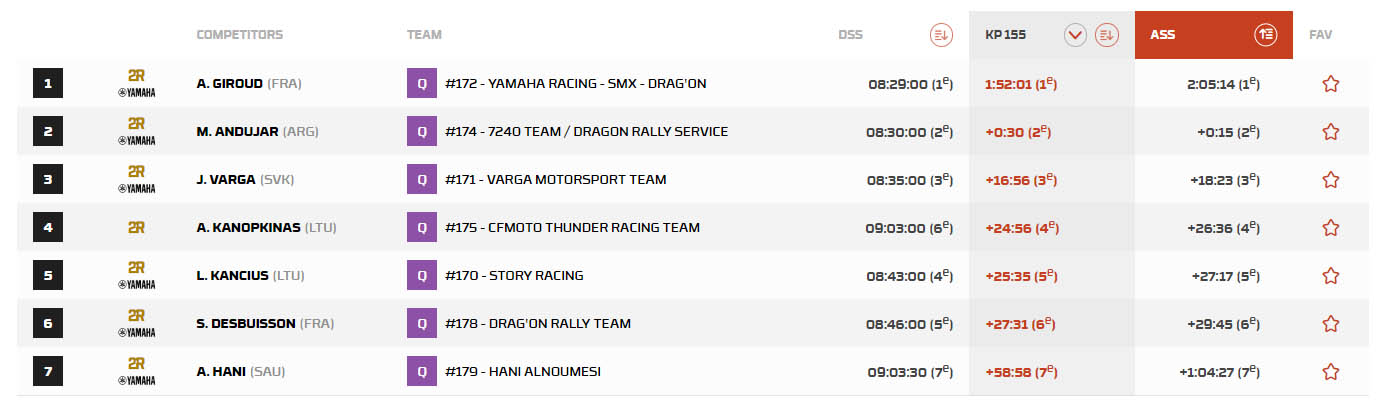
Task: Star A. Kanopkinas as a favorite
Action: (1330, 228)
